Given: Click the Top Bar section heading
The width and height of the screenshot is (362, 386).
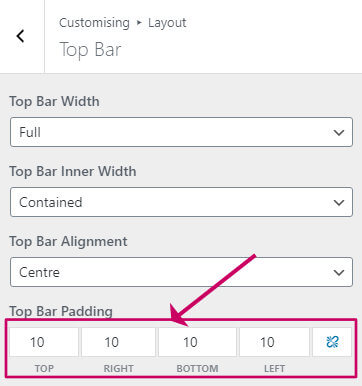Looking at the screenshot, I should (90, 50).
